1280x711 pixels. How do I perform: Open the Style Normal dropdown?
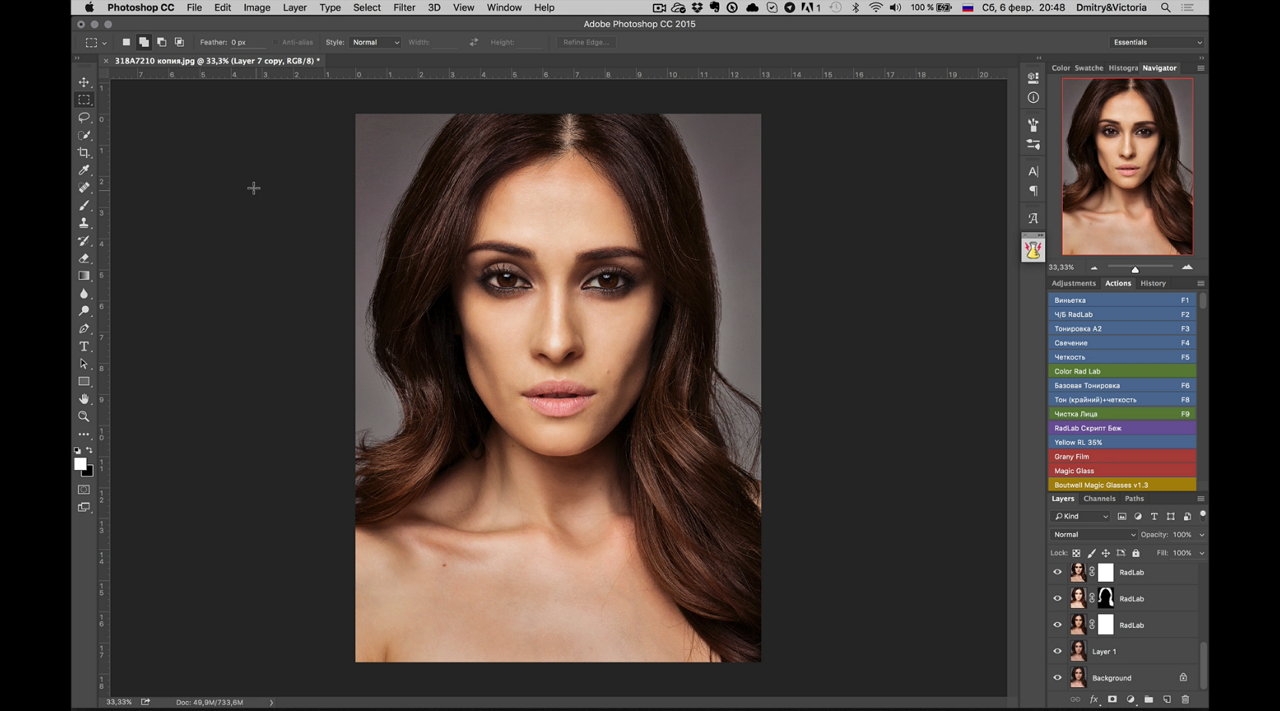click(x=376, y=42)
